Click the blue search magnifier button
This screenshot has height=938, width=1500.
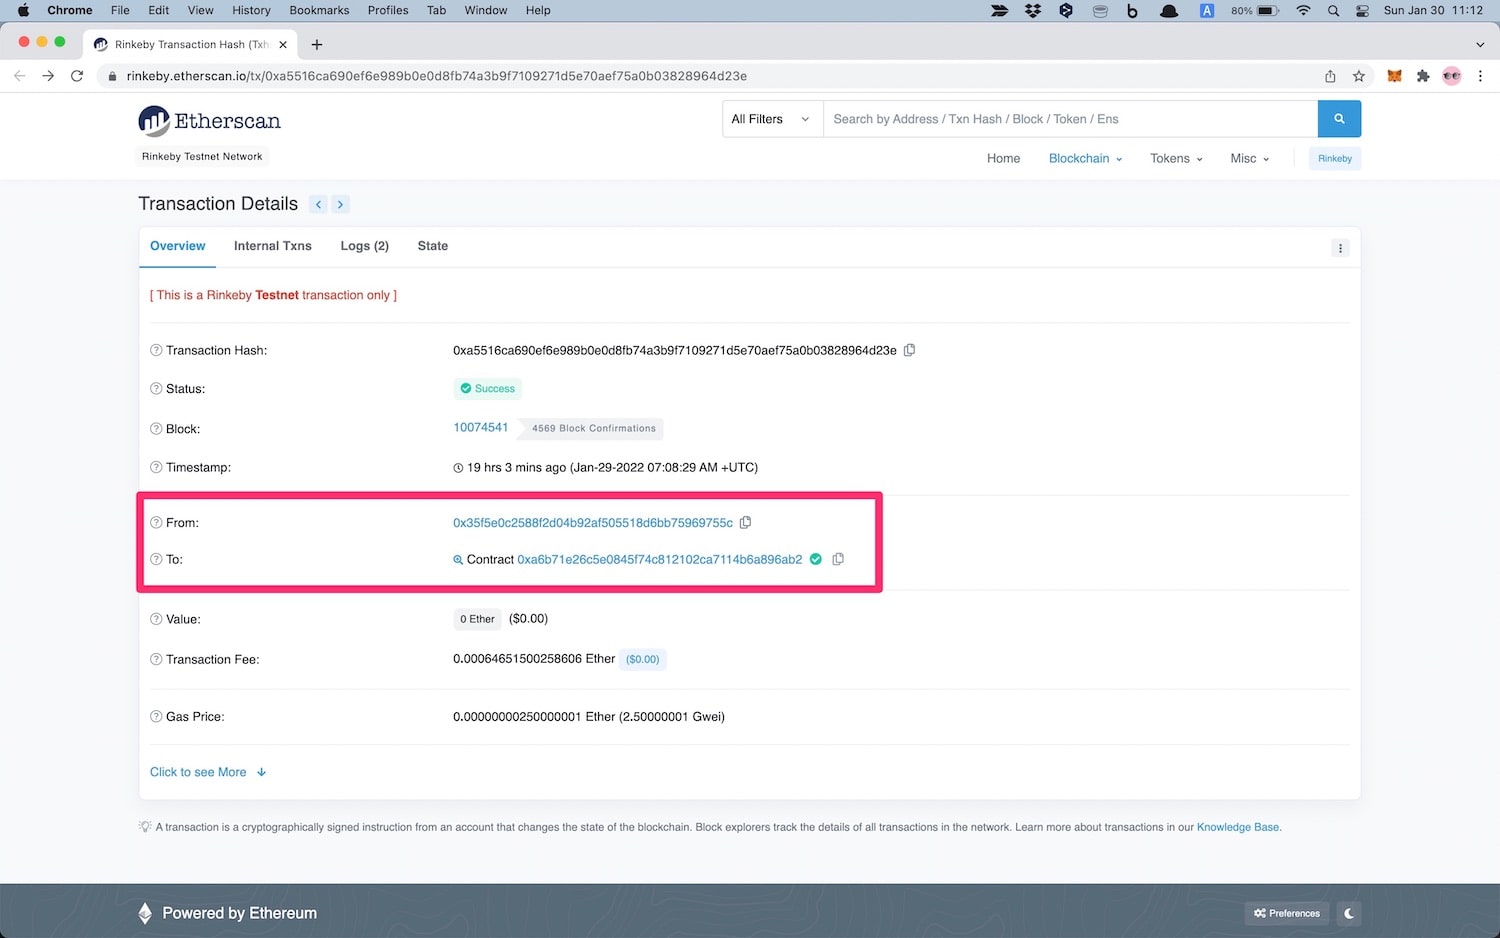pyautogui.click(x=1339, y=119)
